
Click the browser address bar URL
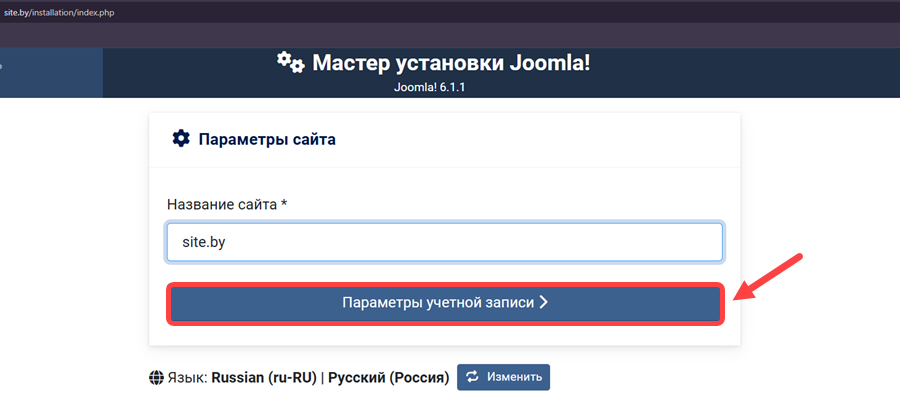pyautogui.click(x=59, y=13)
